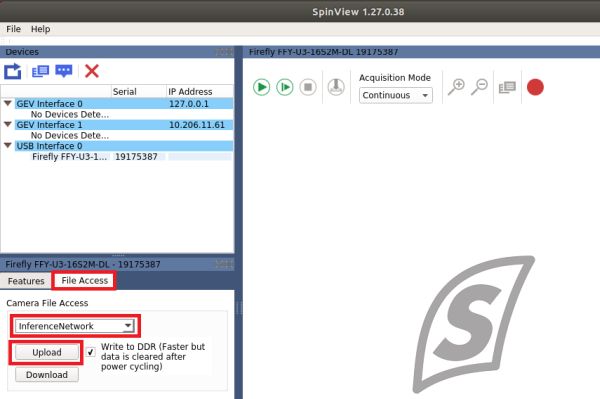Click the zoom in magnifier icon

(456, 87)
